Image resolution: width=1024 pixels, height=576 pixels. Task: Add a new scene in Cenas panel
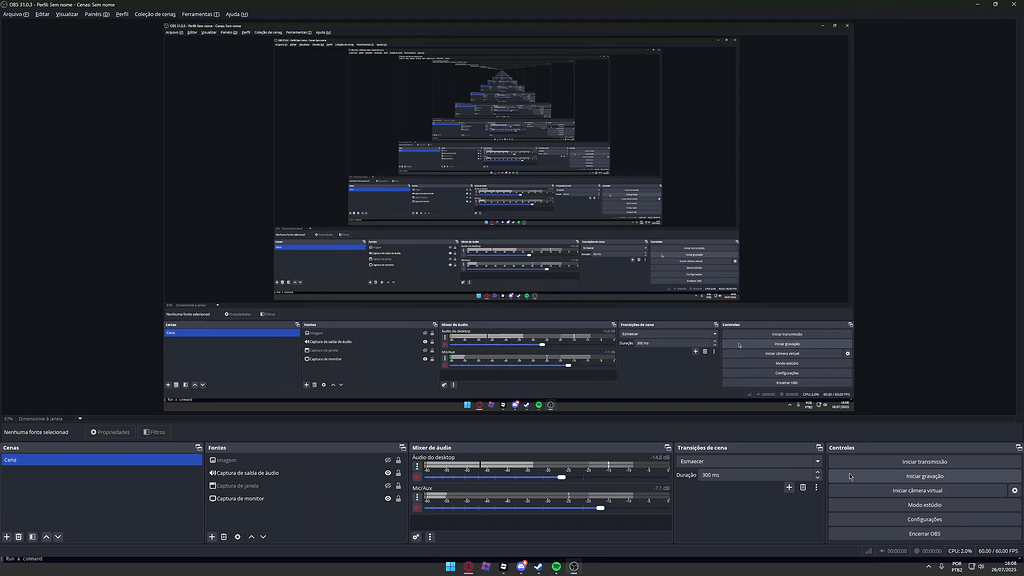pos(7,537)
